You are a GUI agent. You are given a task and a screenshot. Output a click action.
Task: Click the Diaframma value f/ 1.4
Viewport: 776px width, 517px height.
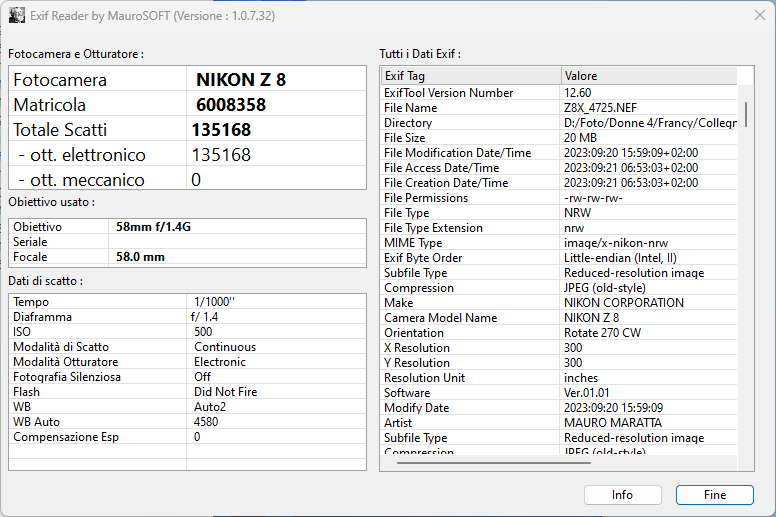pyautogui.click(x=204, y=317)
